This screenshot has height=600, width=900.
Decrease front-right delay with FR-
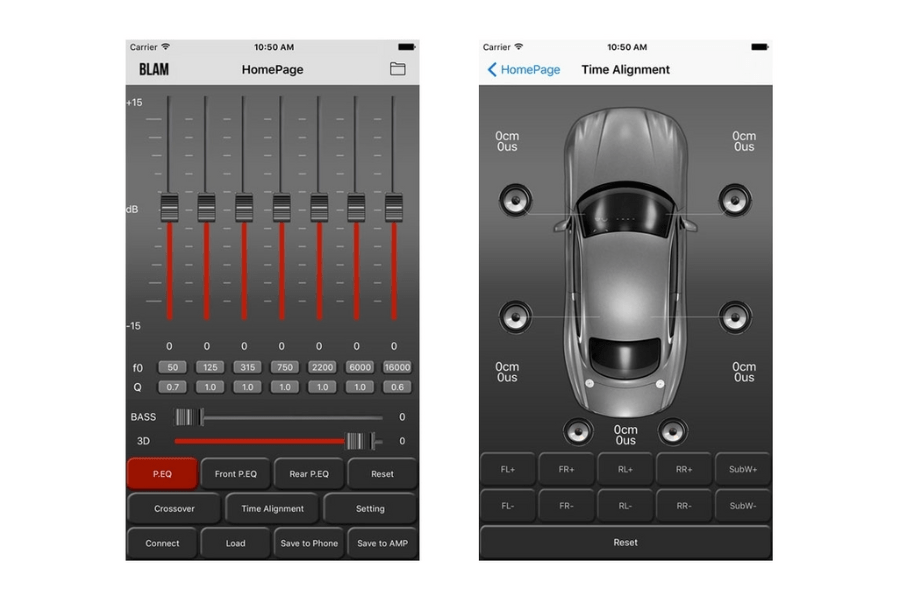click(567, 506)
